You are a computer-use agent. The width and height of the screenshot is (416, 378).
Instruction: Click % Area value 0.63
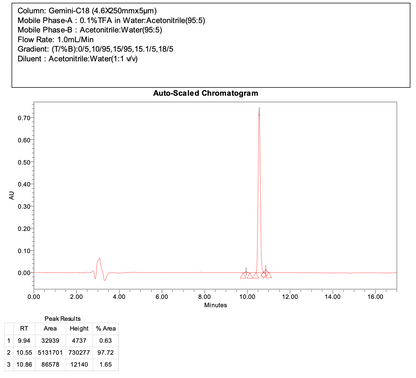106,341
